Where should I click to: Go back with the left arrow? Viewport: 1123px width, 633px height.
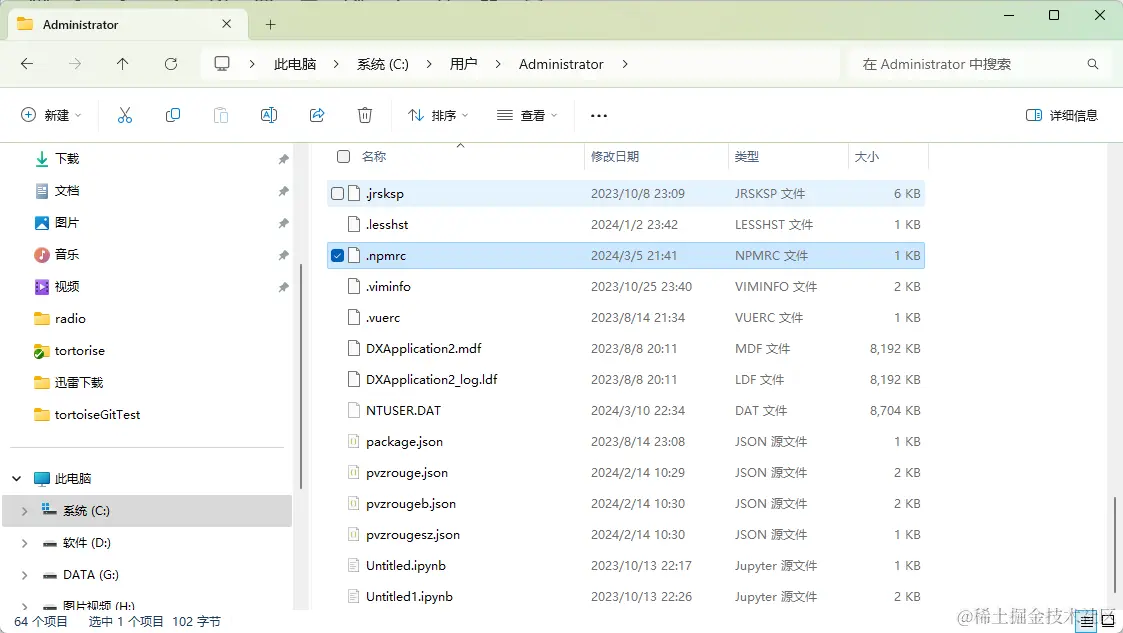coord(27,64)
